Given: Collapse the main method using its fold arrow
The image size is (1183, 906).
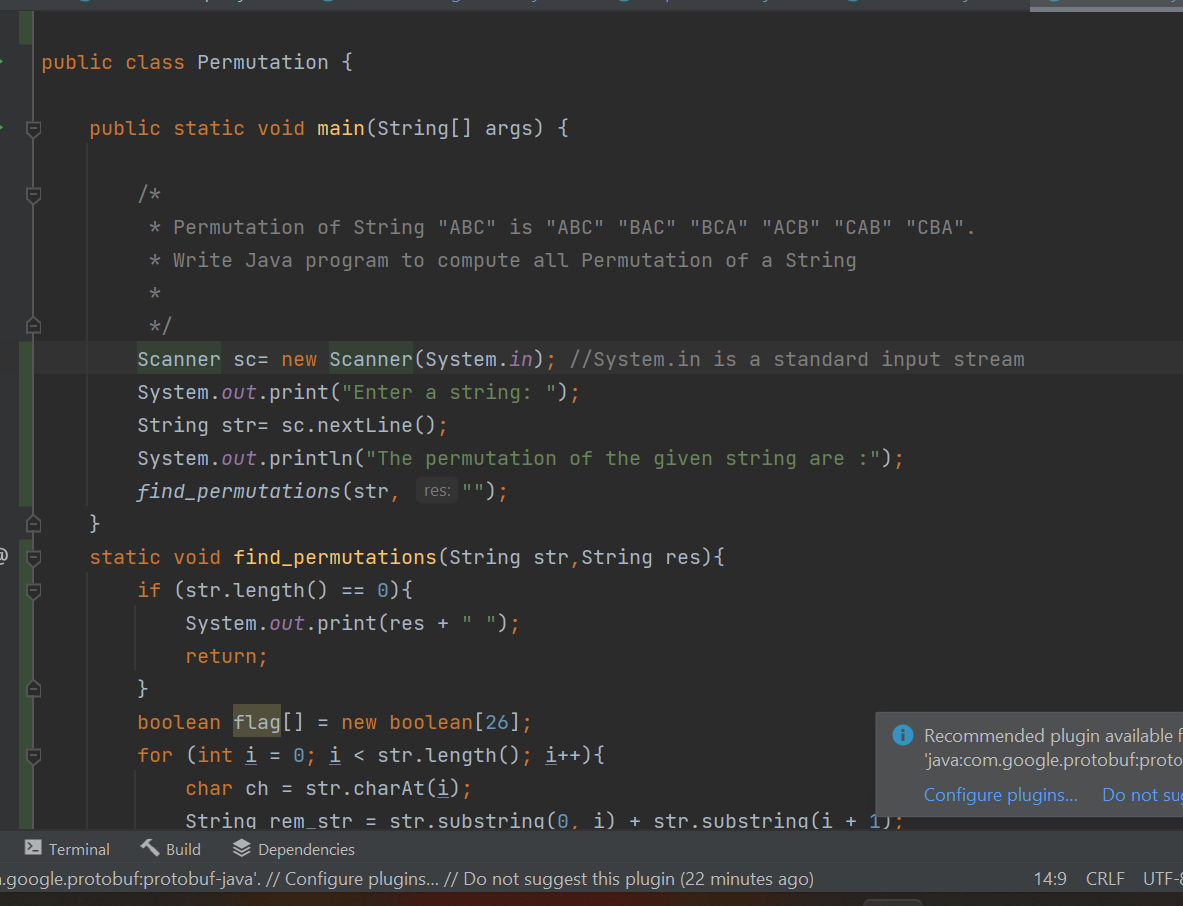Looking at the screenshot, I should tap(33, 128).
